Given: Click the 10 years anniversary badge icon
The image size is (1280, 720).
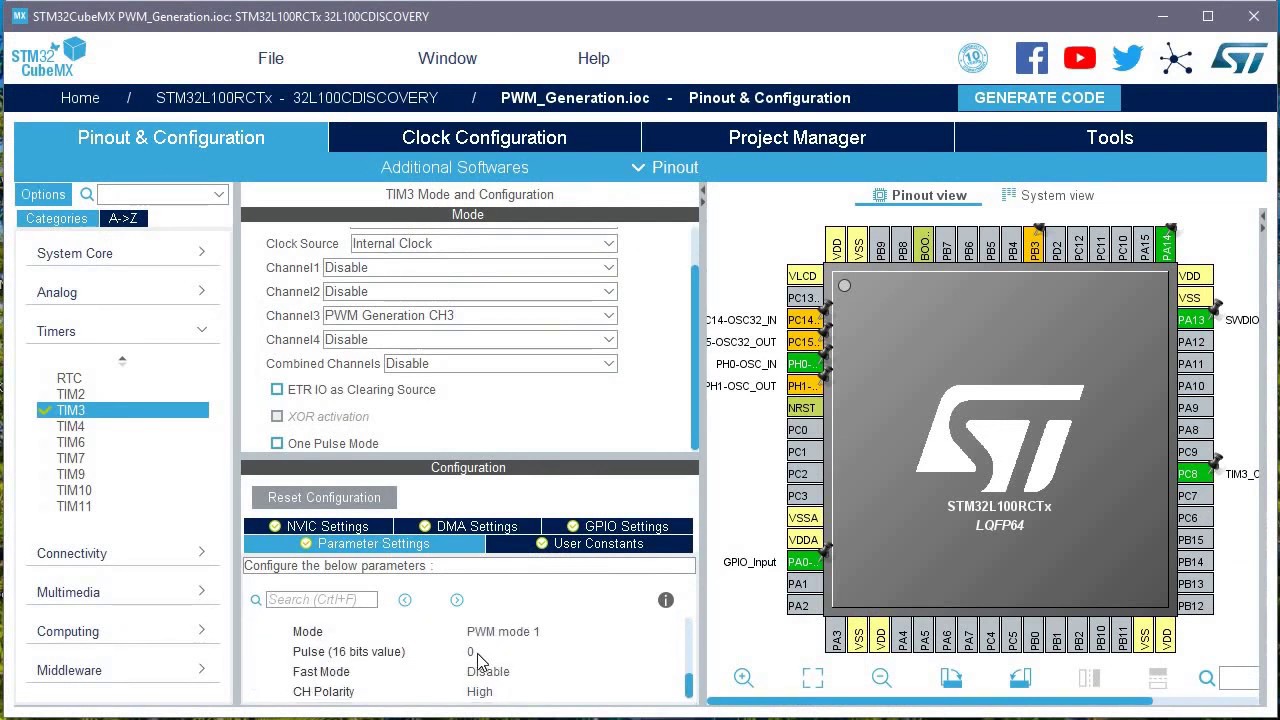Looking at the screenshot, I should pos(973,58).
